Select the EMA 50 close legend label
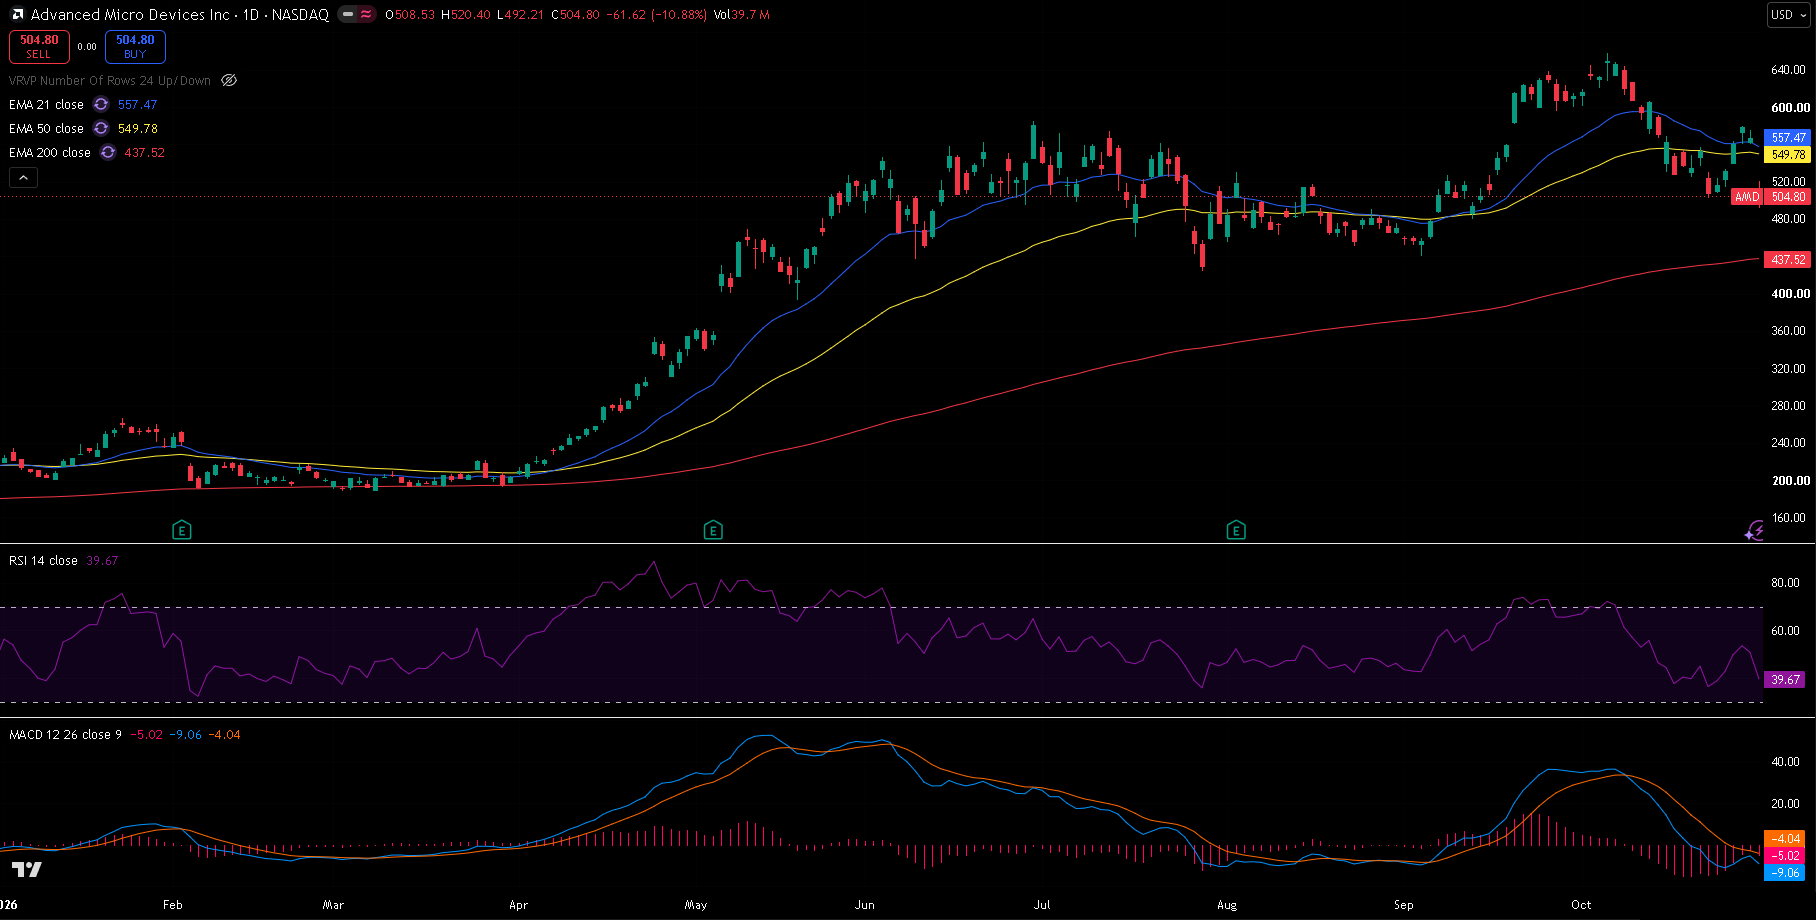Viewport: 1816px width, 920px height. pyautogui.click(x=46, y=128)
